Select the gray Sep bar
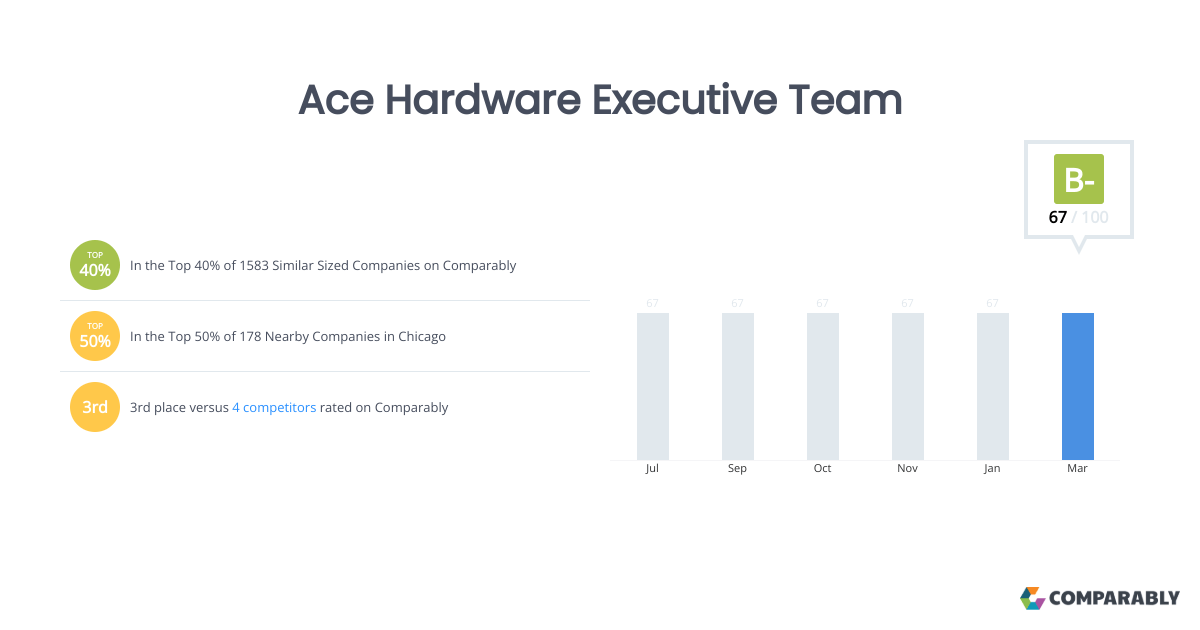Image resolution: width=1200 pixels, height=630 pixels. point(738,386)
